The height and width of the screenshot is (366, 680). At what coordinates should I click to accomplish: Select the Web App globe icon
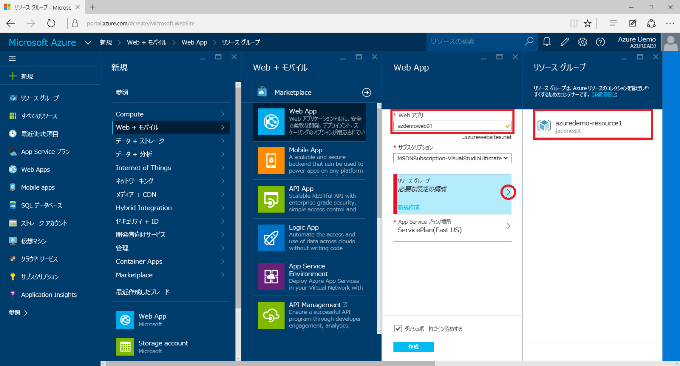pos(271,122)
